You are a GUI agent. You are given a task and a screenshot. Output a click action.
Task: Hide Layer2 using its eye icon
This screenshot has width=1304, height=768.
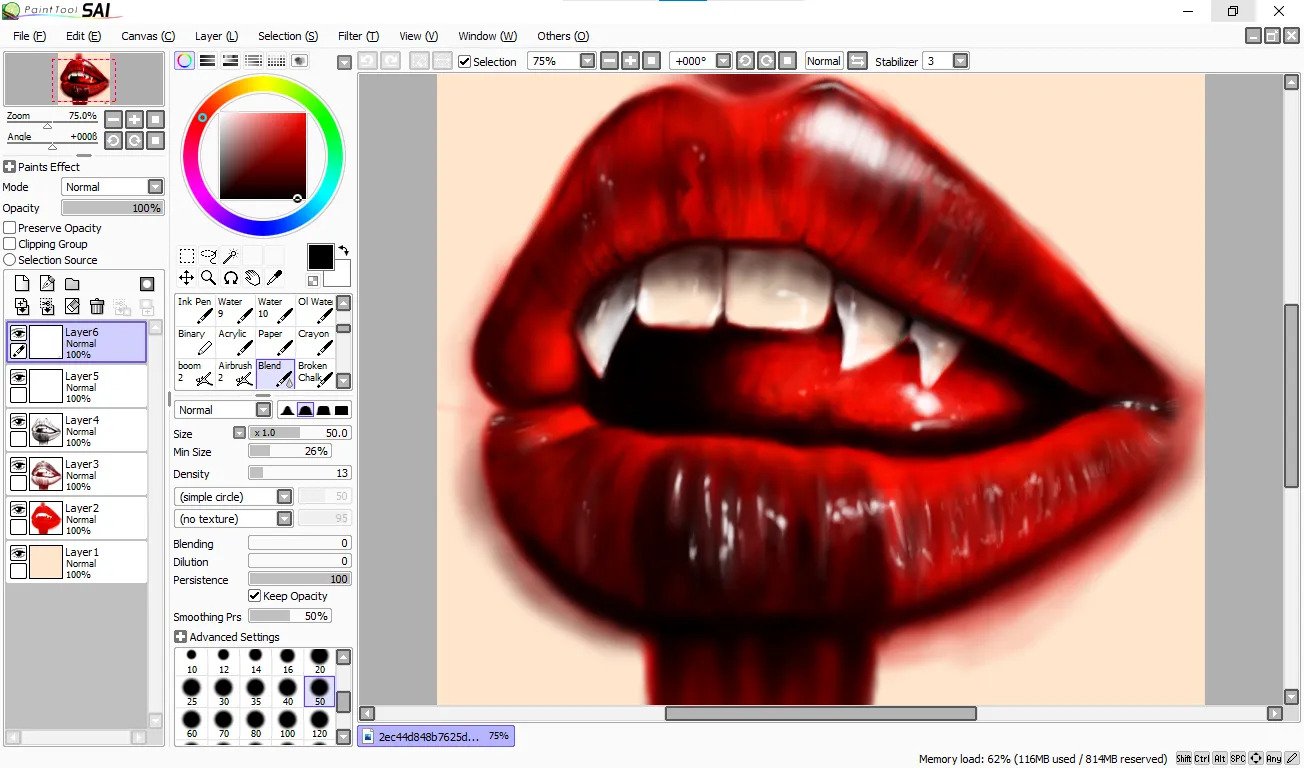point(18,509)
